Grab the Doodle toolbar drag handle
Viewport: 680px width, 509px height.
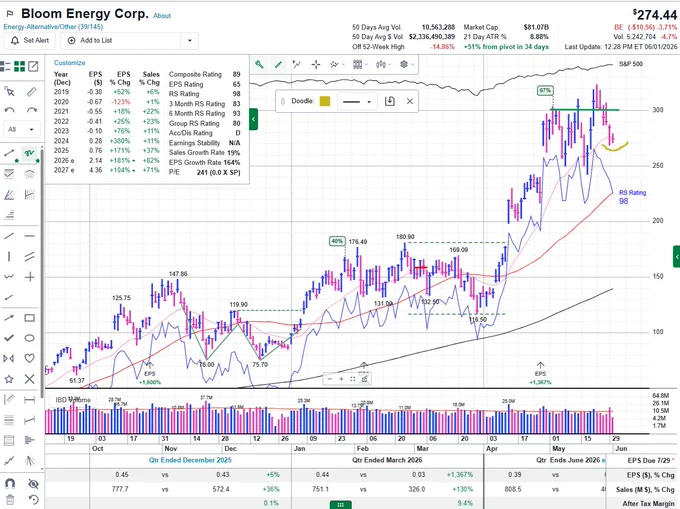point(283,101)
